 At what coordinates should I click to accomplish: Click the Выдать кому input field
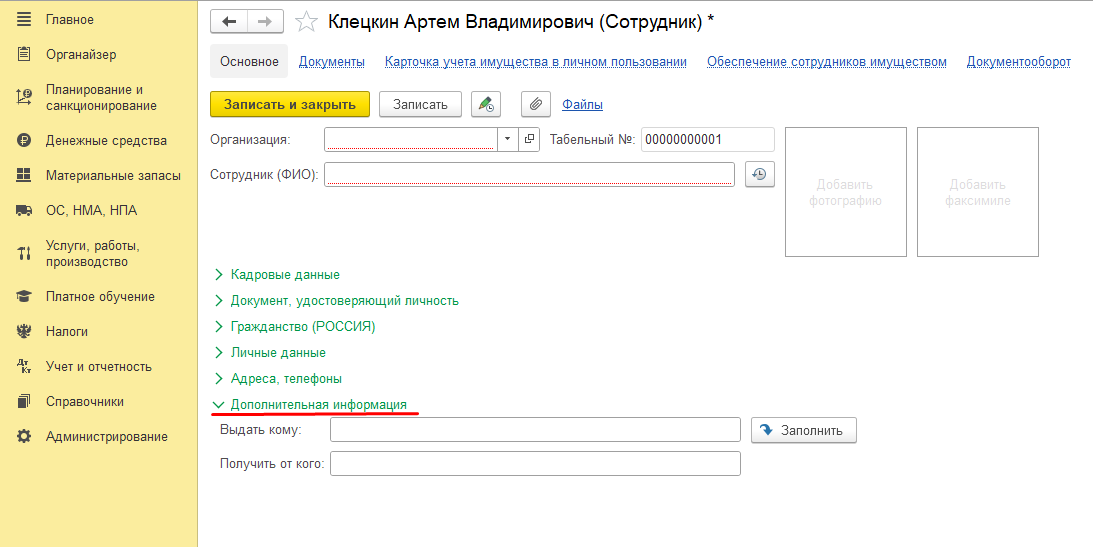535,430
